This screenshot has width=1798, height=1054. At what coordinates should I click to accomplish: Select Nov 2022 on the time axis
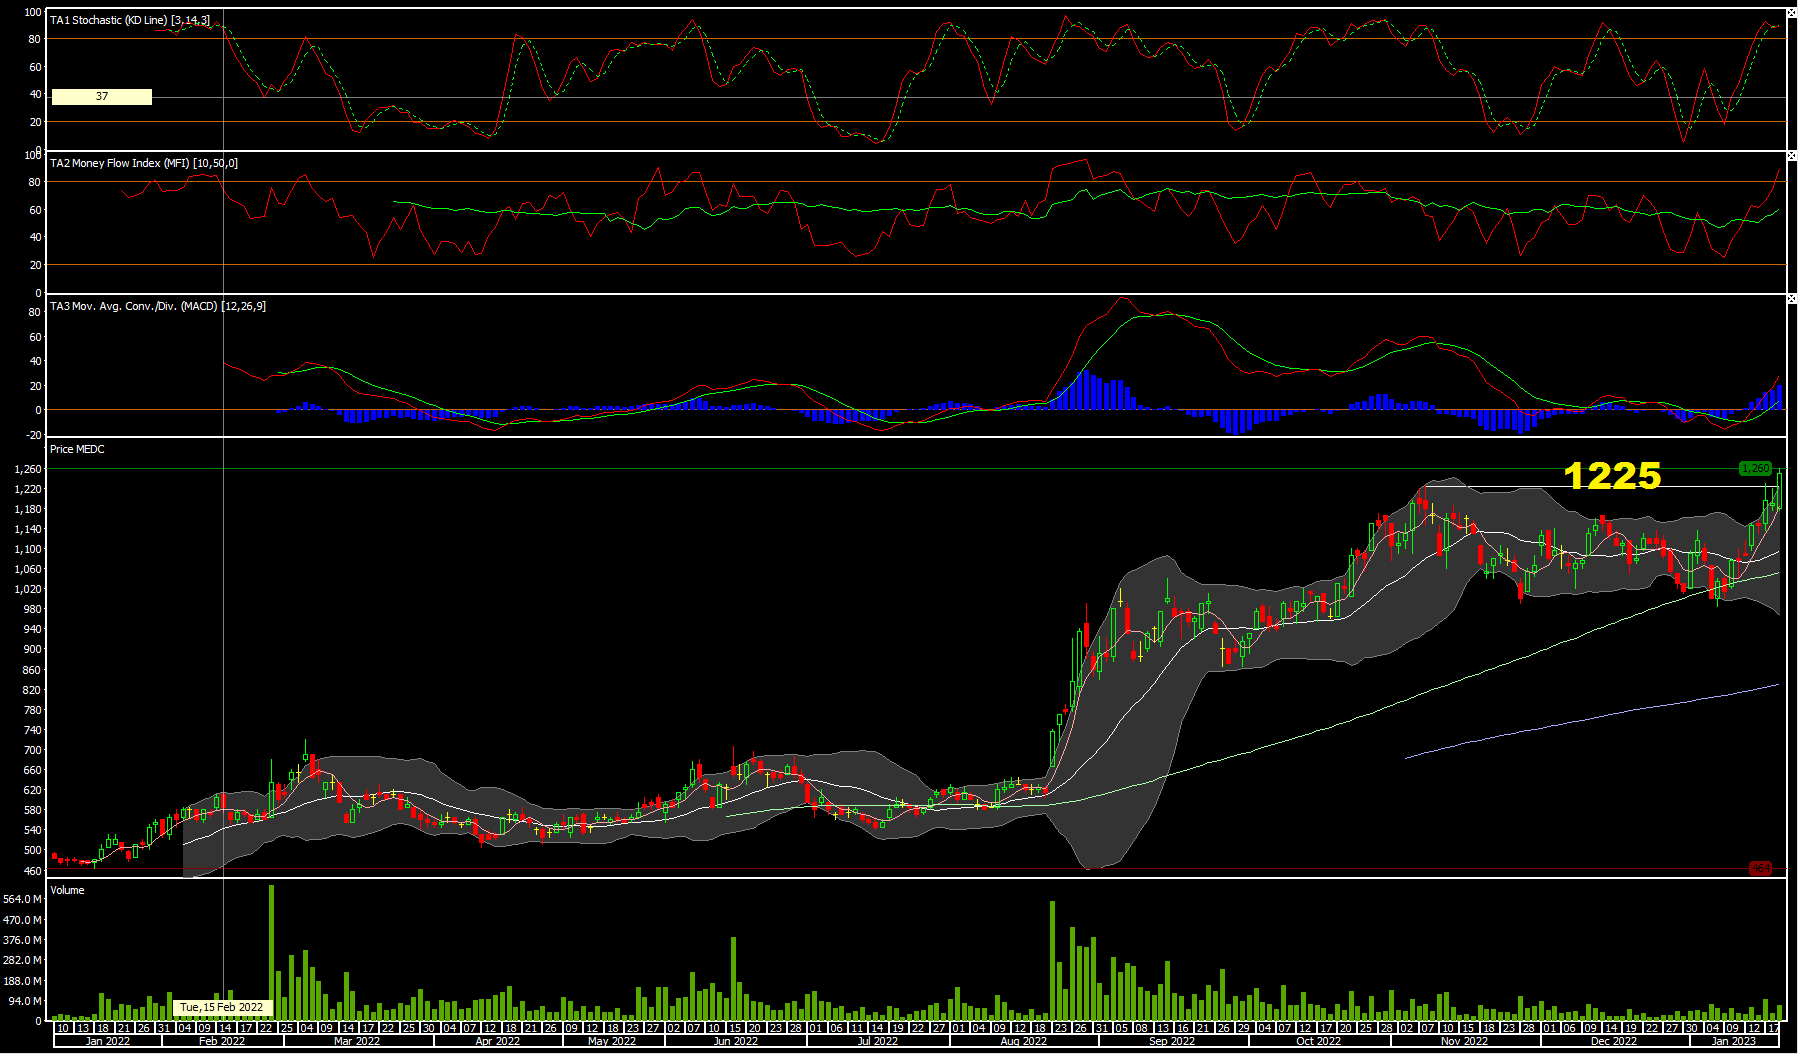[x=1464, y=1041]
